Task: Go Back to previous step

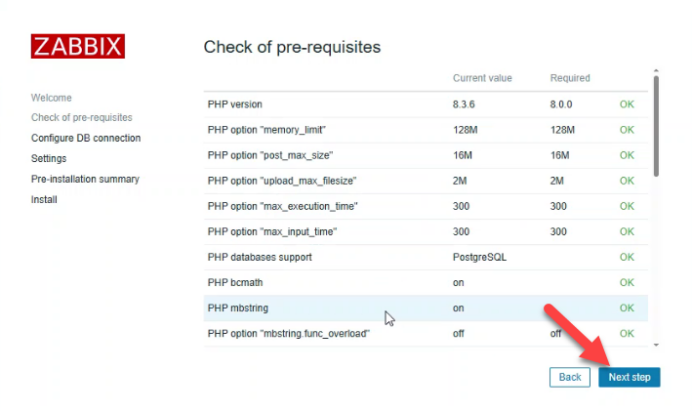Action: pos(569,377)
